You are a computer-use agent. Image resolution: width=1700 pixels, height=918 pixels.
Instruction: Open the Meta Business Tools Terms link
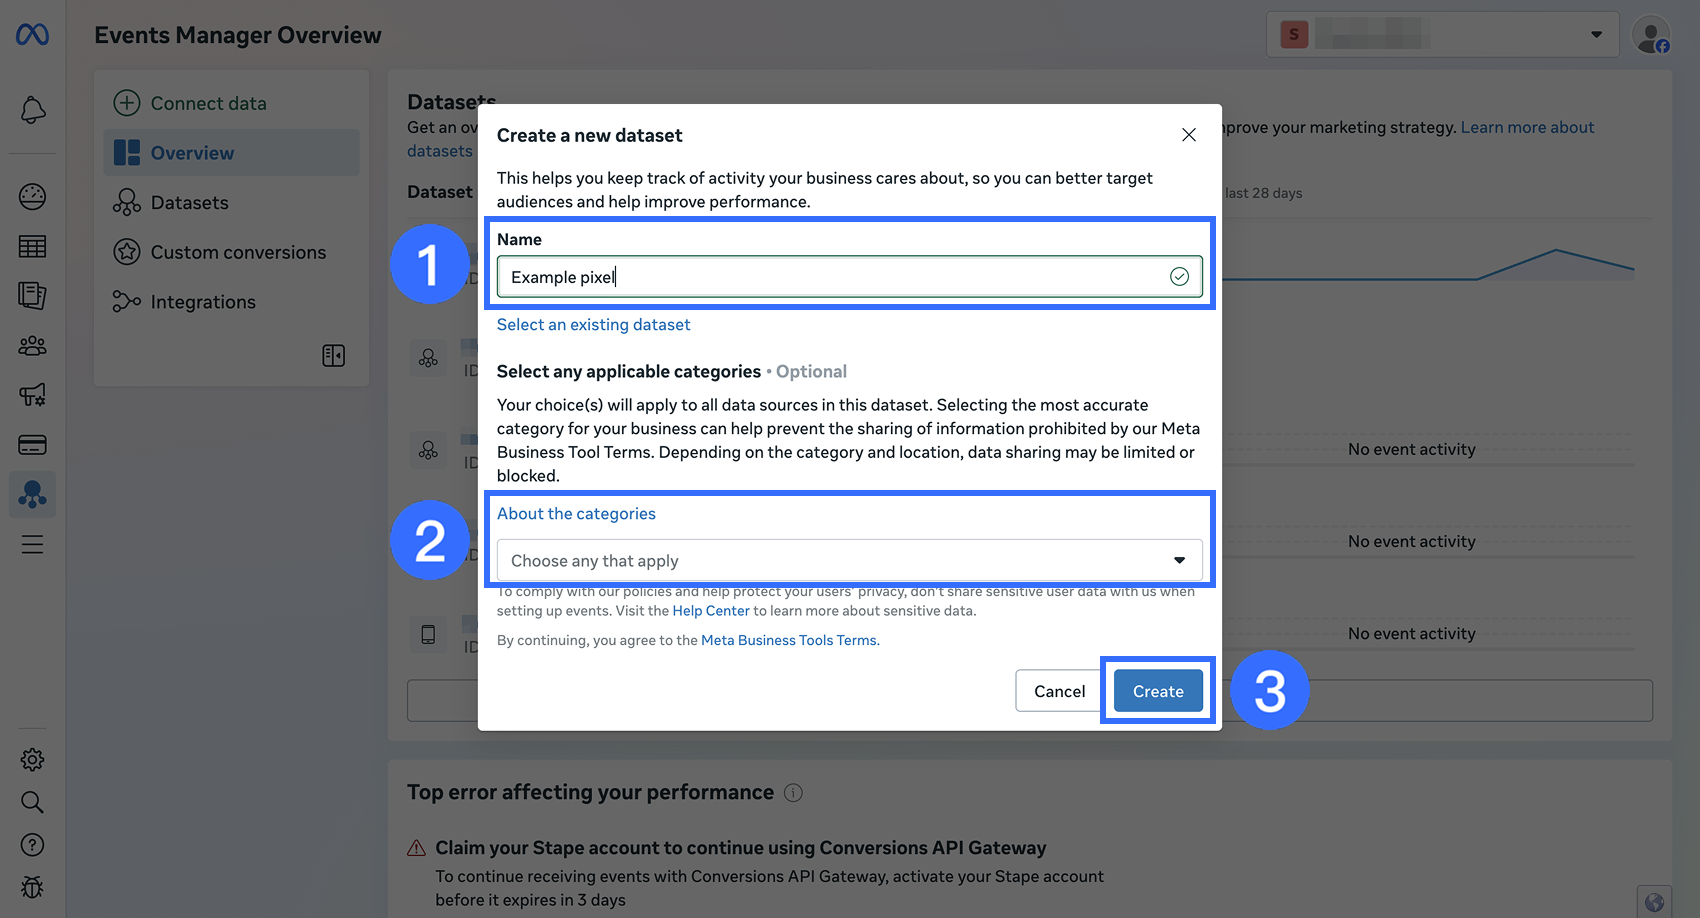click(x=790, y=640)
